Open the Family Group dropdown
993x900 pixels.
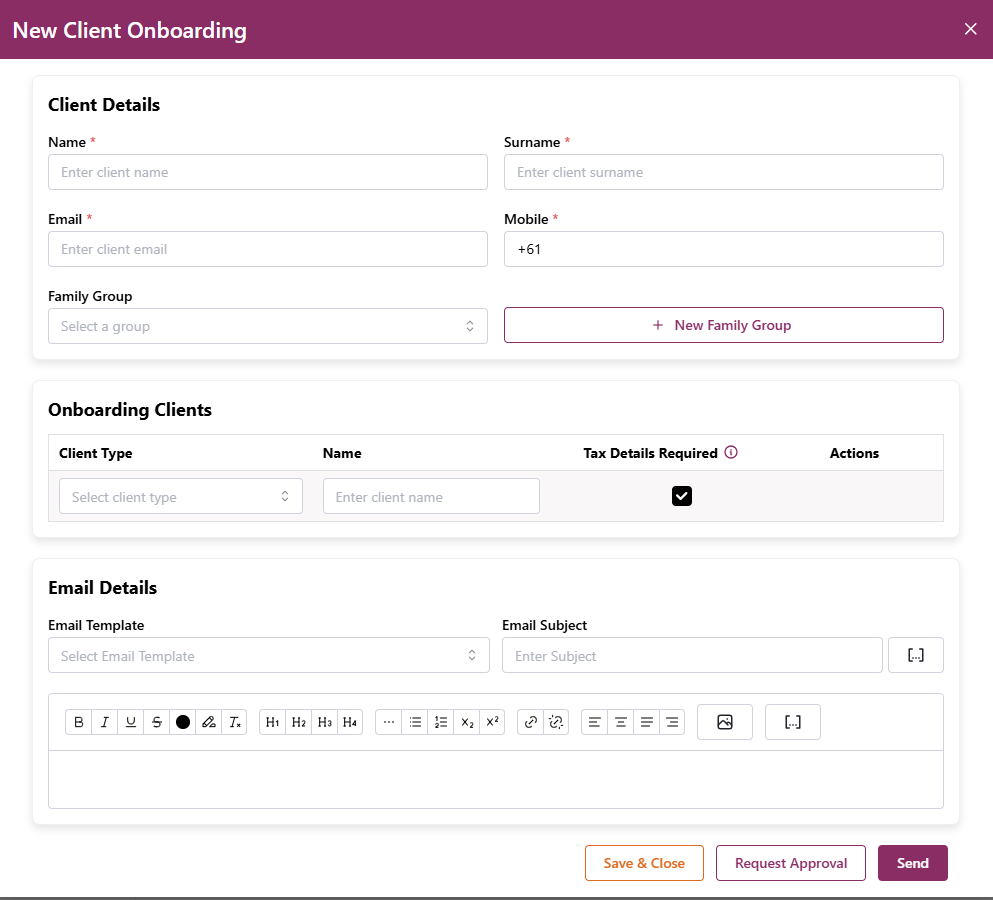tap(268, 326)
